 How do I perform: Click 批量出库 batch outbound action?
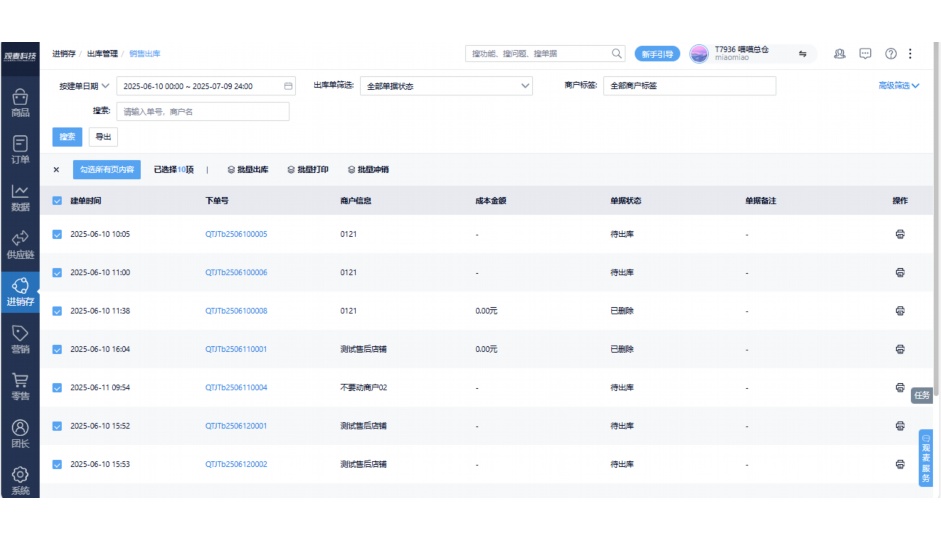(x=248, y=170)
